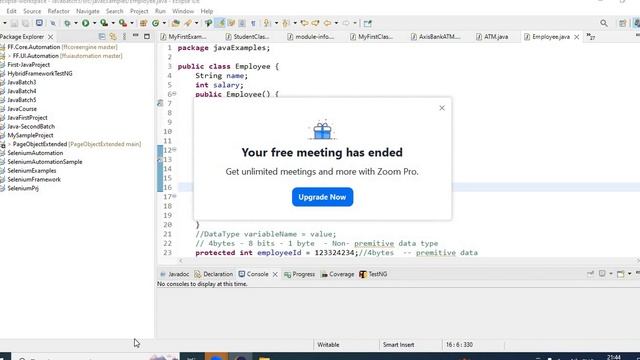Collapse the code fold at line 12
640x360 pixels.
coord(174,150)
